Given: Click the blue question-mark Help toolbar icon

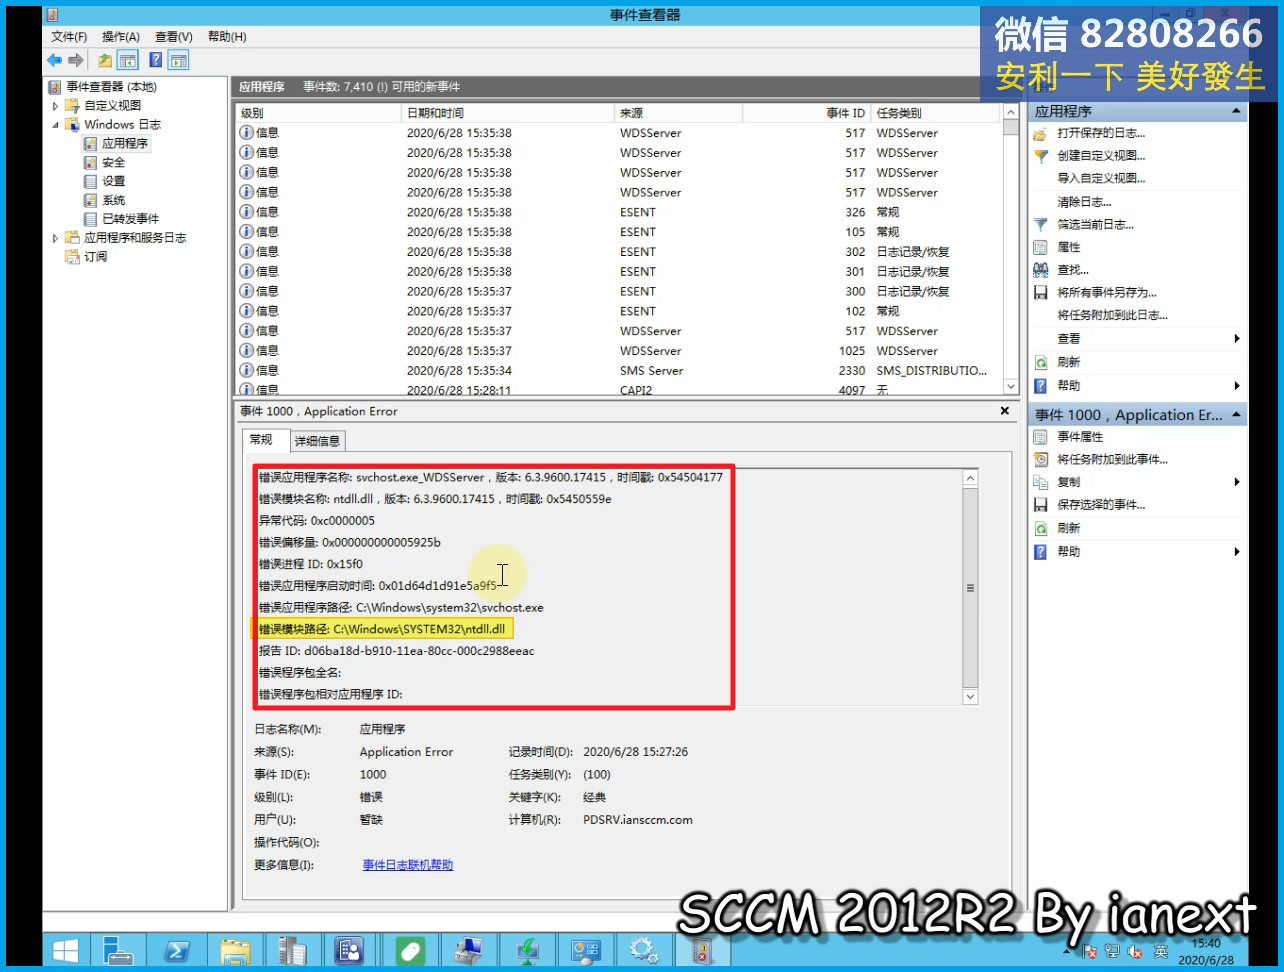Looking at the screenshot, I should 156,61.
